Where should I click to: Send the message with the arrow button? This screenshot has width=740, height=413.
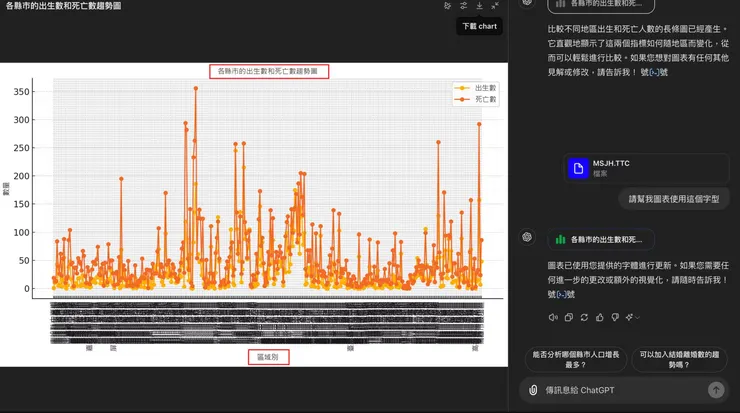pyautogui.click(x=716, y=390)
